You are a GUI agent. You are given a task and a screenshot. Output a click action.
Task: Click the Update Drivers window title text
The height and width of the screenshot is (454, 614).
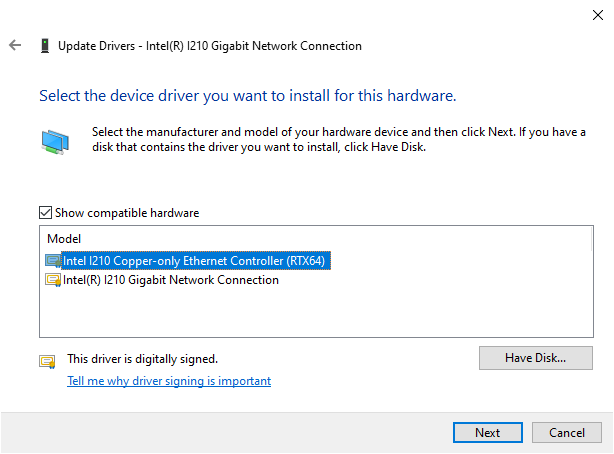pyautogui.click(x=210, y=46)
